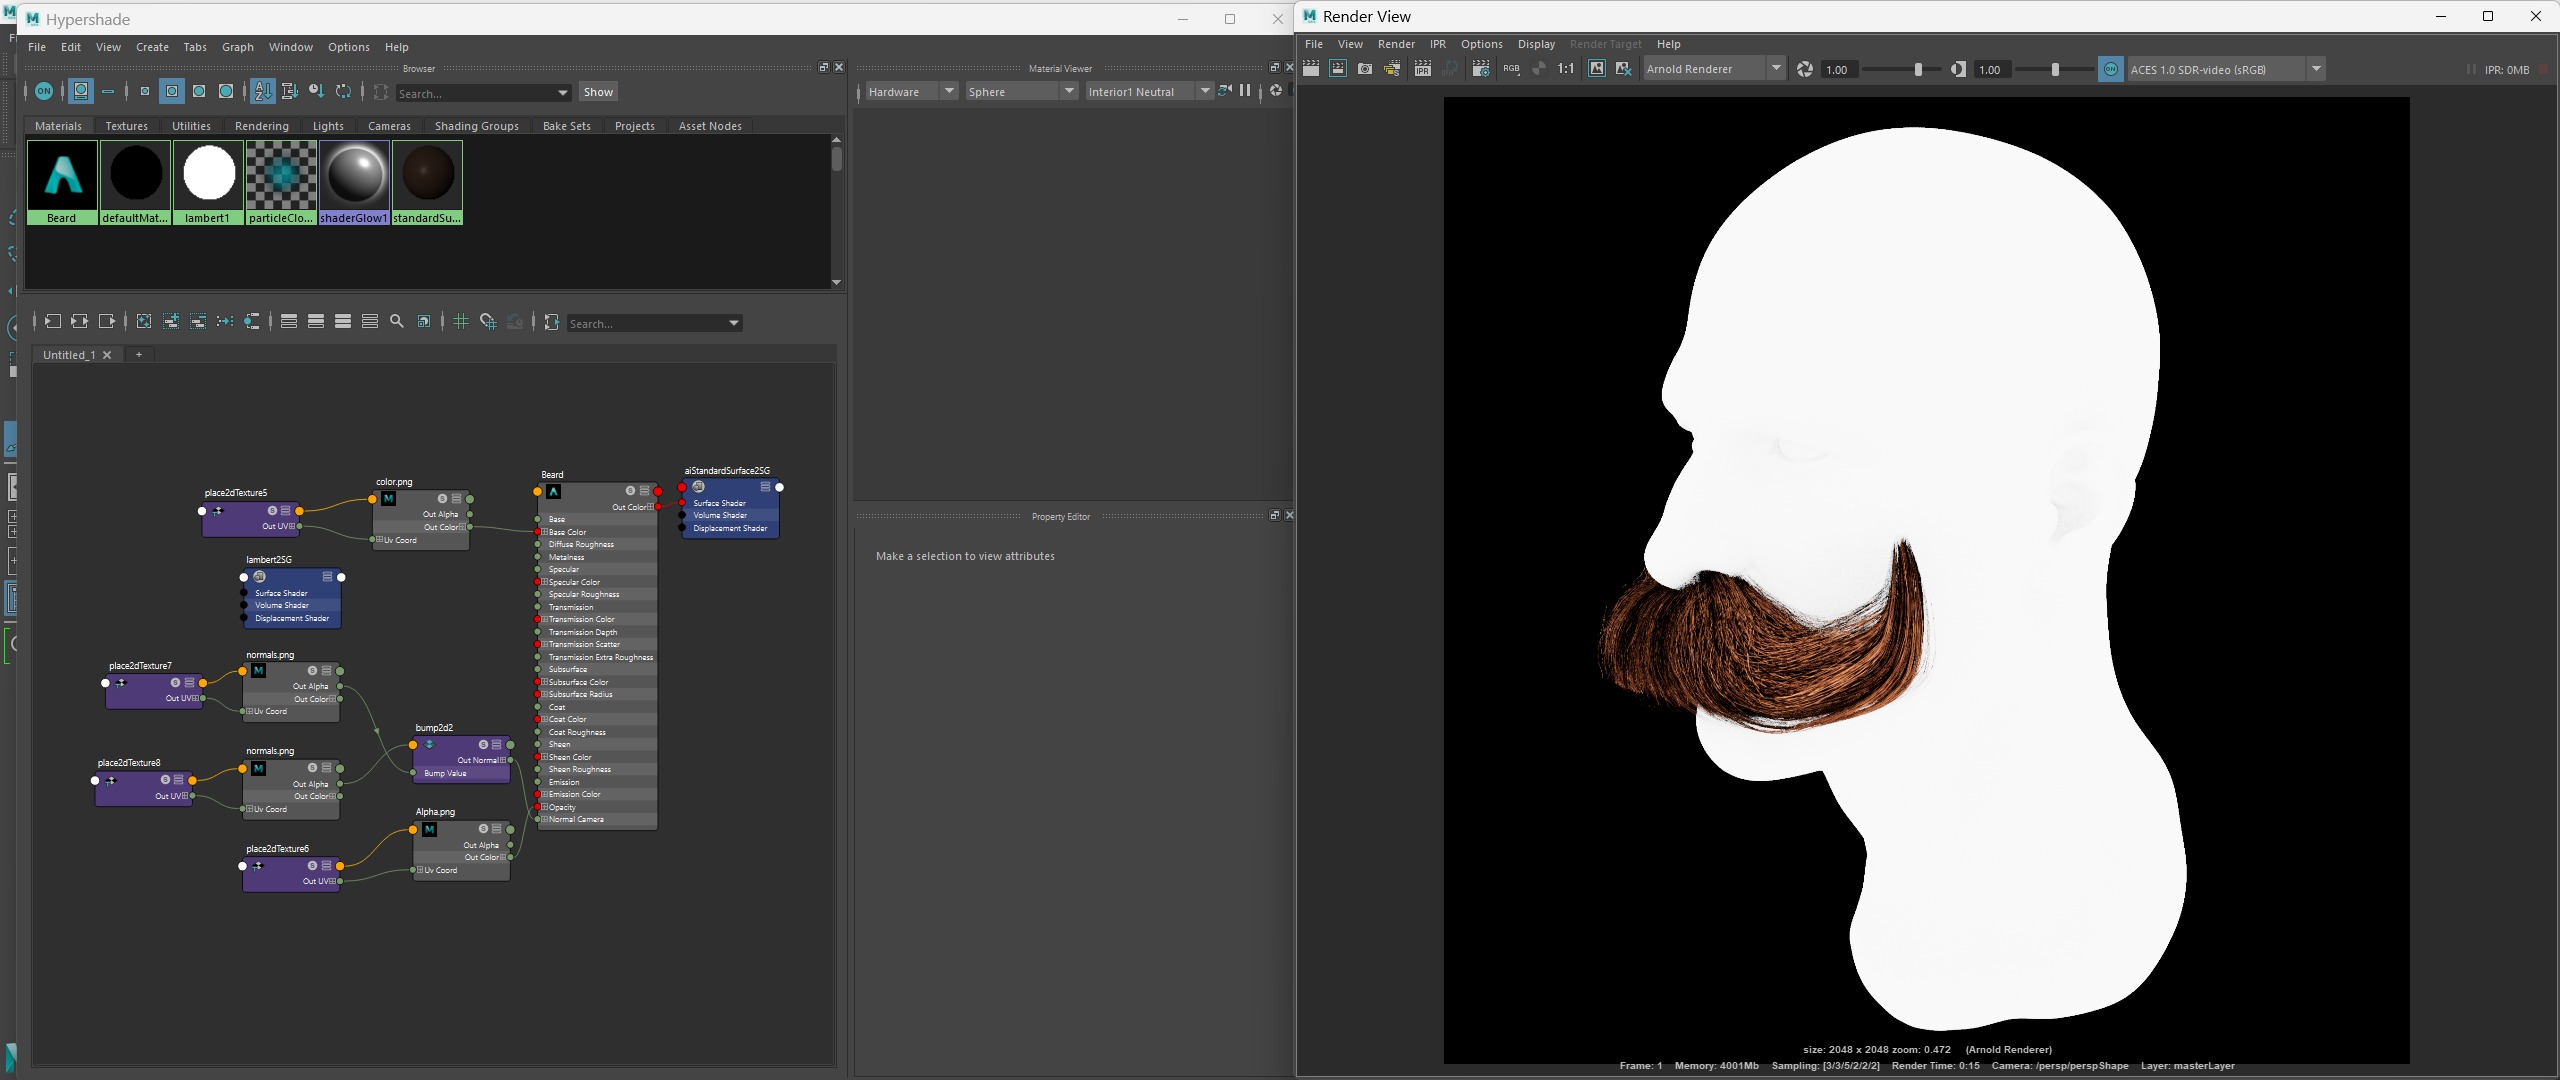2560x1080 pixels.
Task: Click view as icons button in Browser toolbar
Action: pyautogui.click(x=81, y=91)
